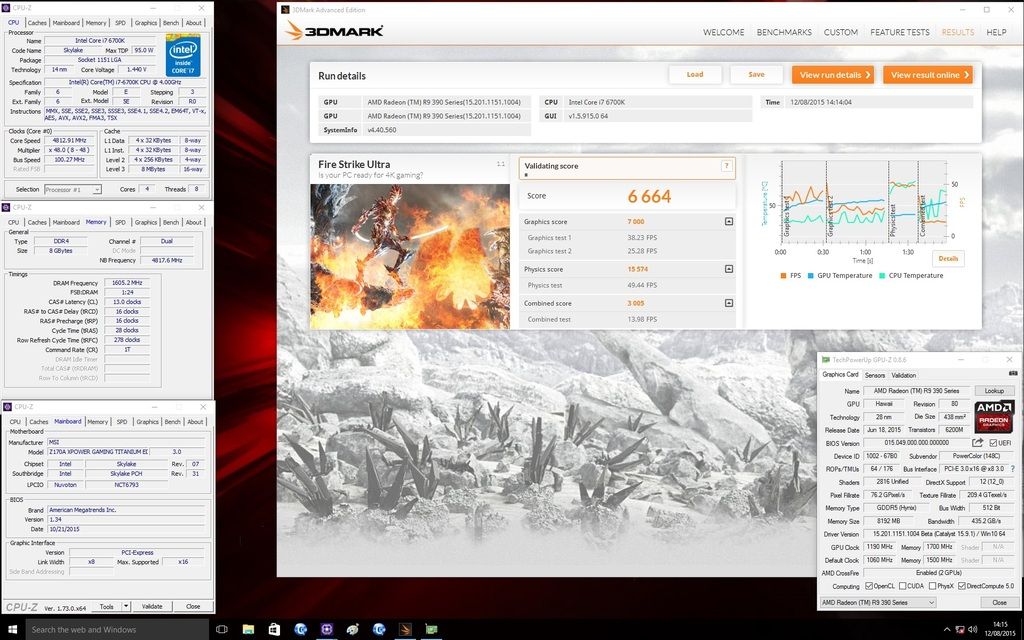Image resolution: width=1024 pixels, height=640 pixels.
Task: Click the 3DMark Advanced Edition title bar icon
Action: coord(285,10)
